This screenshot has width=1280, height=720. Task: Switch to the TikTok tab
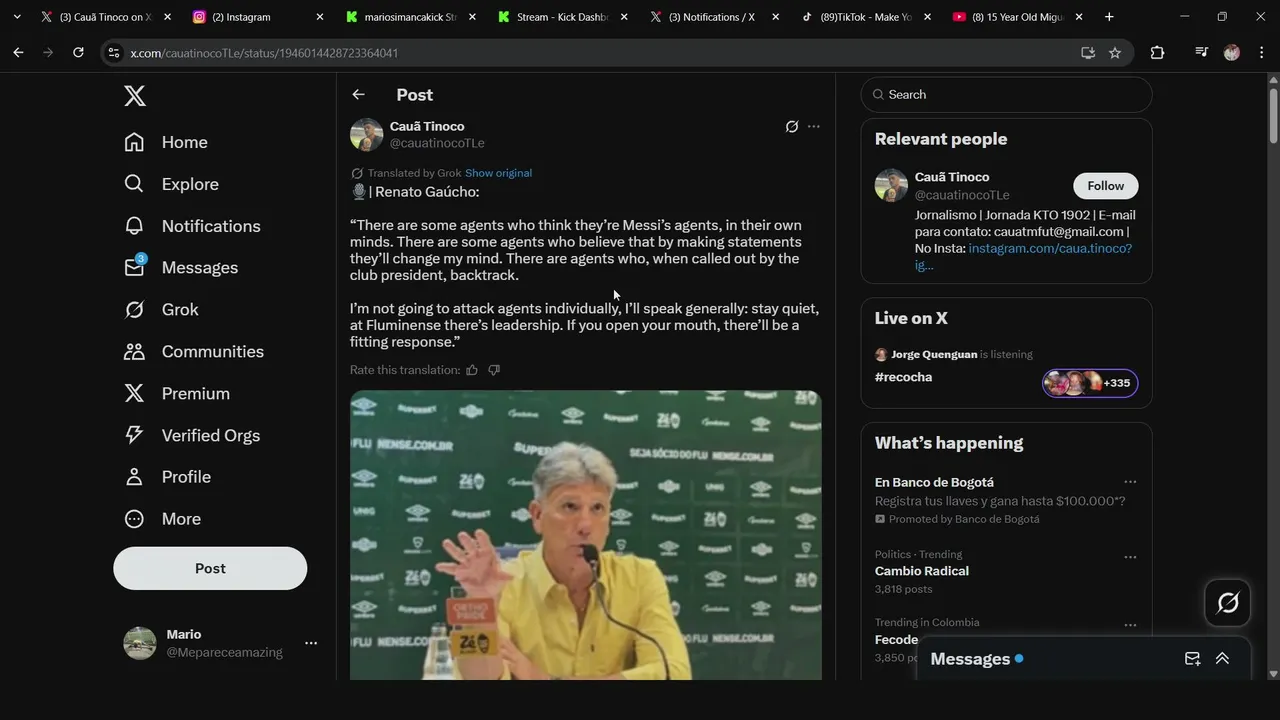(x=866, y=17)
